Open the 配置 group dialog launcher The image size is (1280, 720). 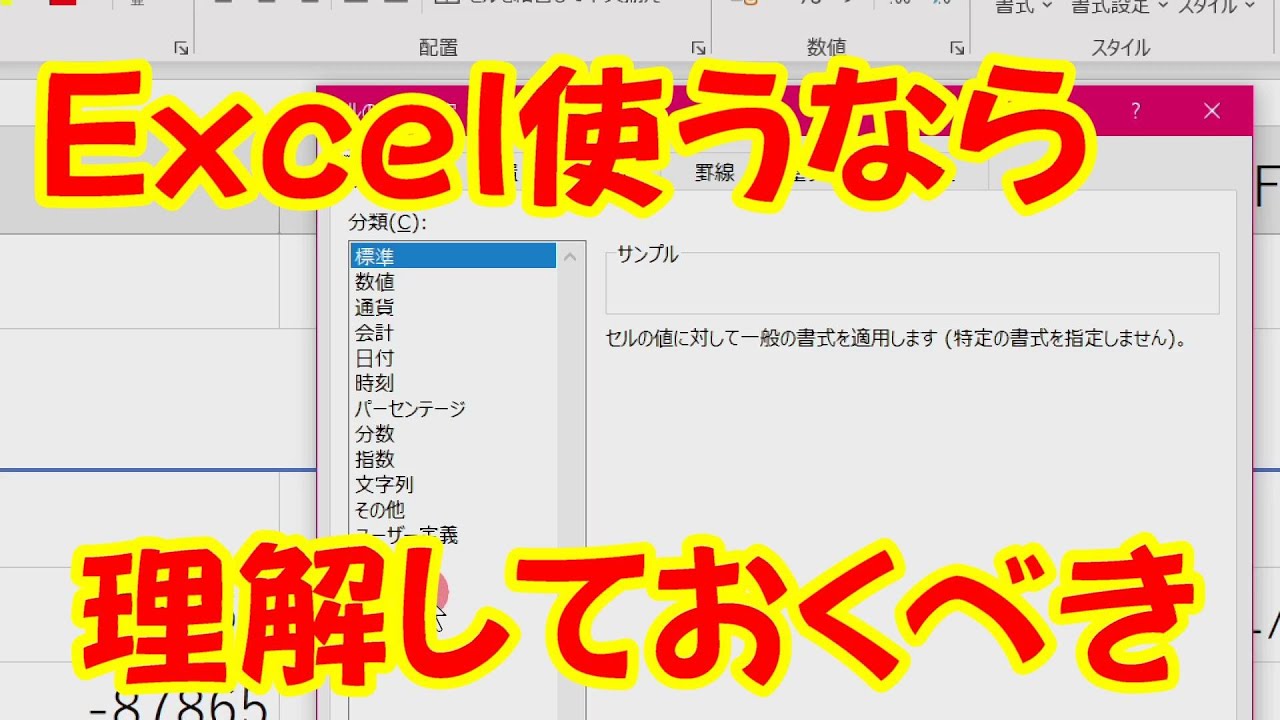click(698, 48)
